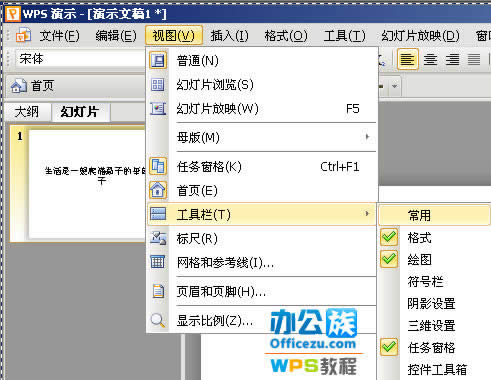Uncheck the 格式 toolbar option
Screen dimensions: 491x380
coord(389,237)
